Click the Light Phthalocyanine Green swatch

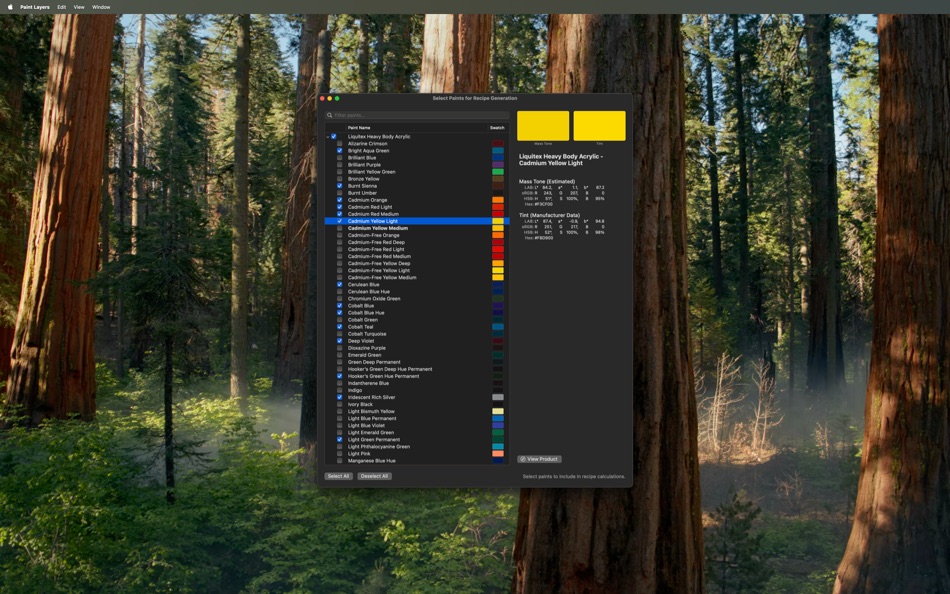pyautogui.click(x=497, y=447)
